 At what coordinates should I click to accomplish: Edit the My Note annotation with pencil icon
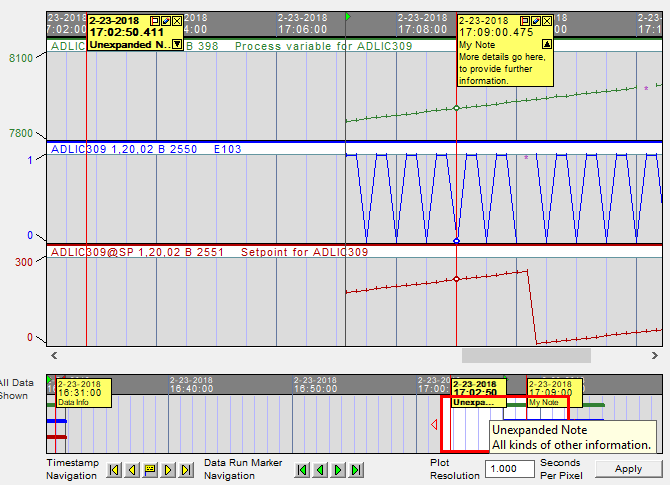tap(536, 20)
